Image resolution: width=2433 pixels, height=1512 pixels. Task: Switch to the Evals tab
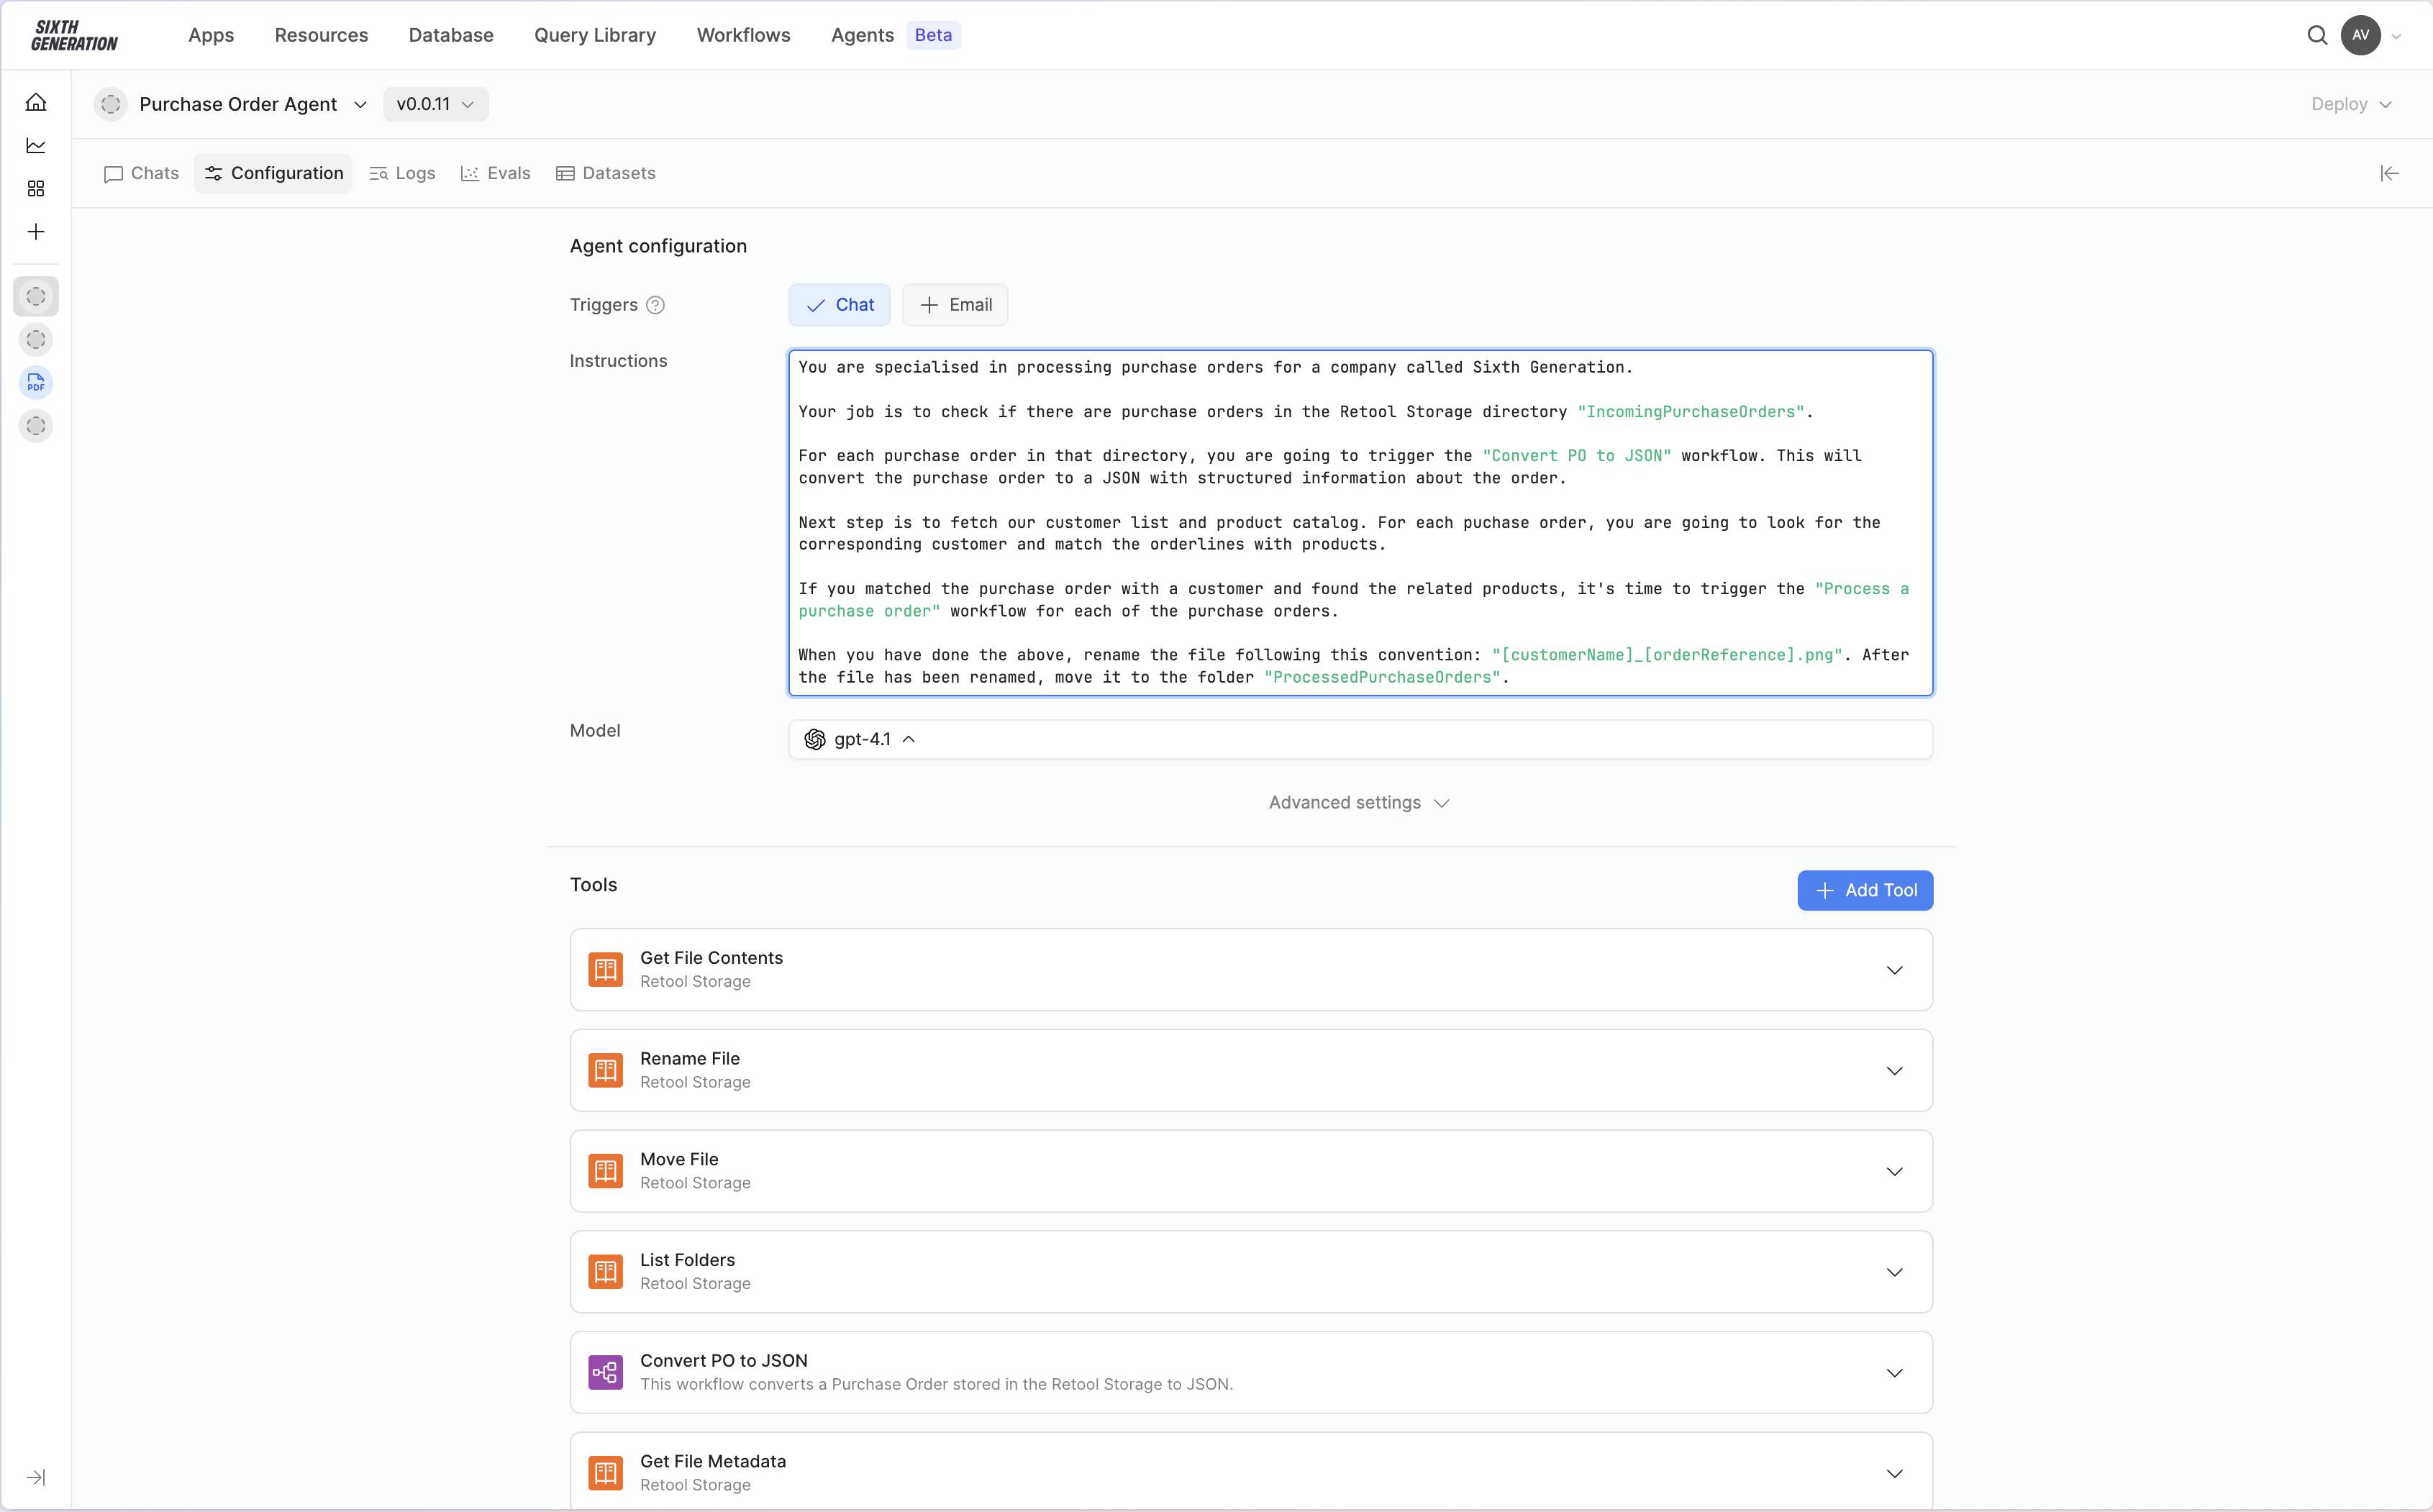click(x=495, y=174)
